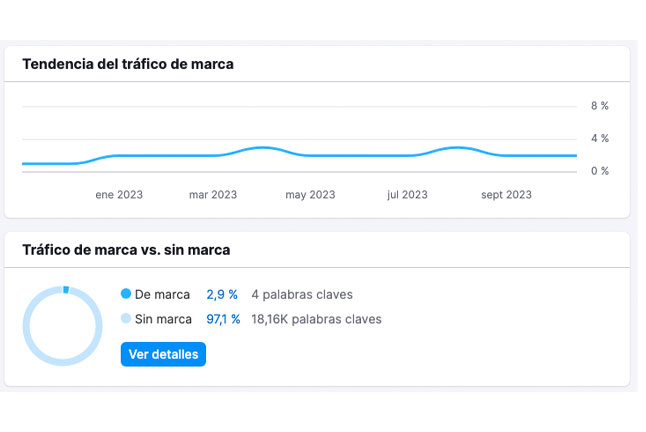Click the jul 2023 axis label

pos(407,195)
